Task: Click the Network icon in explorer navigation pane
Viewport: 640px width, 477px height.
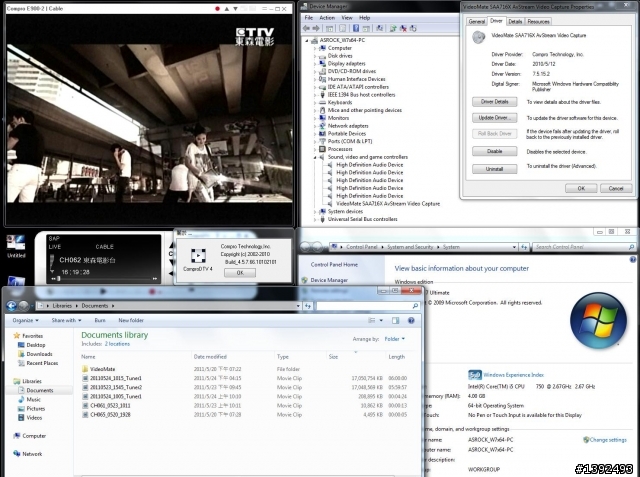Action: click(17, 453)
